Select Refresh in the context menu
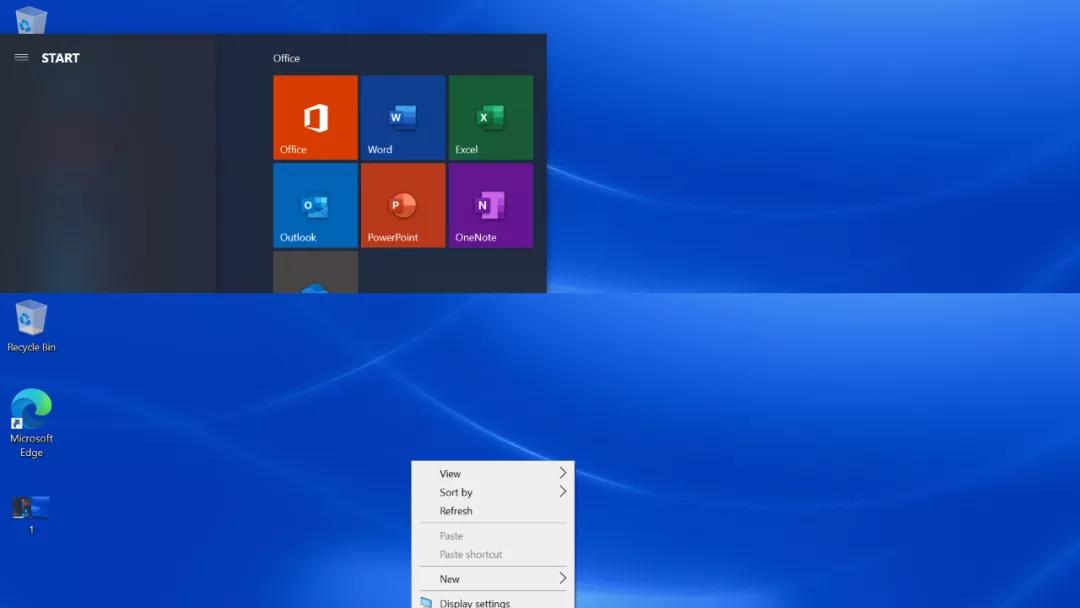Viewport: 1080px width, 608px height. tap(456, 511)
